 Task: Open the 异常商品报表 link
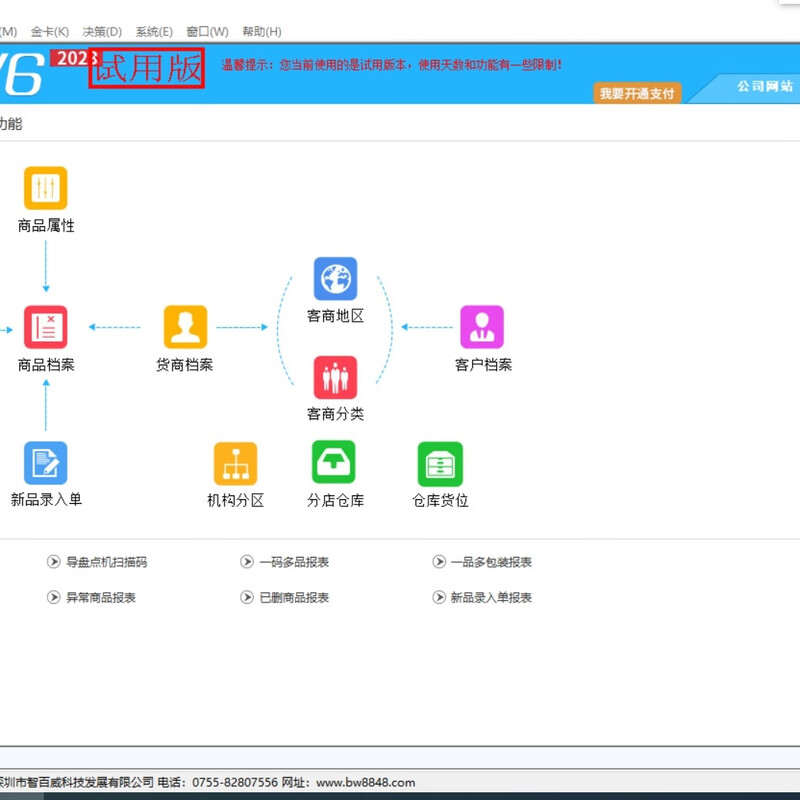[100, 597]
